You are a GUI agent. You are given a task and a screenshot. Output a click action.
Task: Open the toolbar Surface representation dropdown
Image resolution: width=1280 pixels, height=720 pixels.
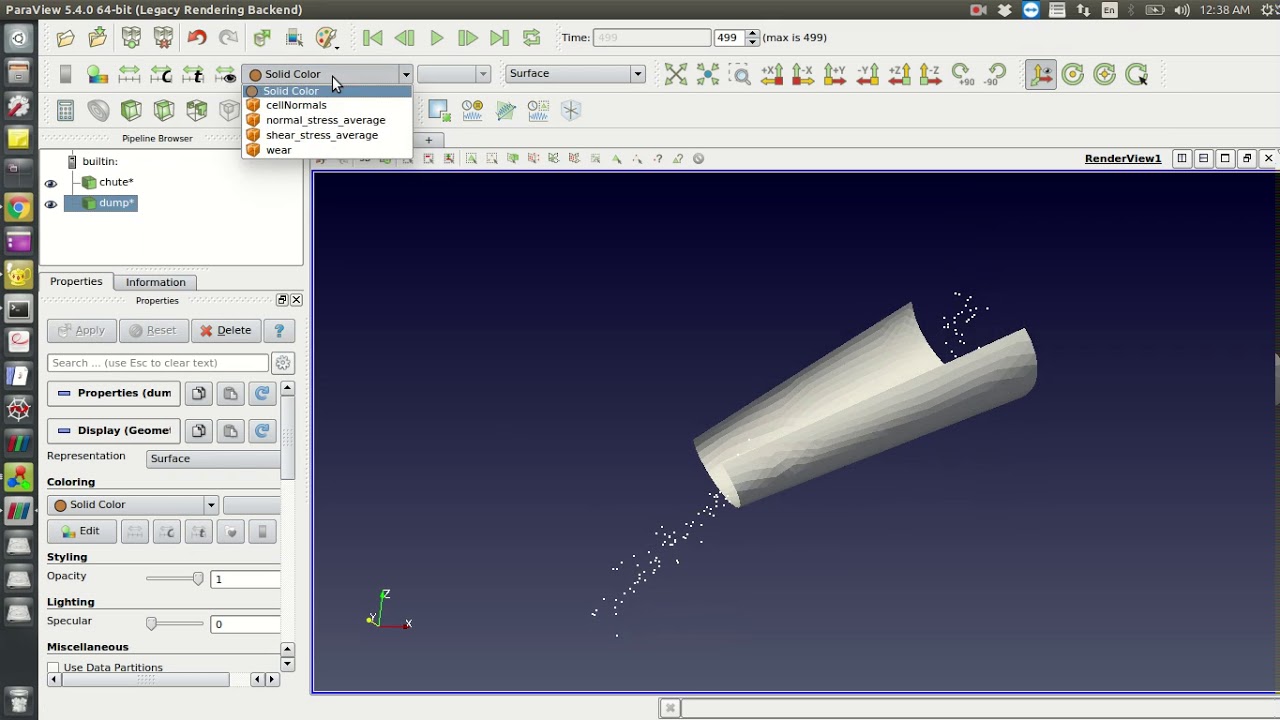tap(575, 74)
